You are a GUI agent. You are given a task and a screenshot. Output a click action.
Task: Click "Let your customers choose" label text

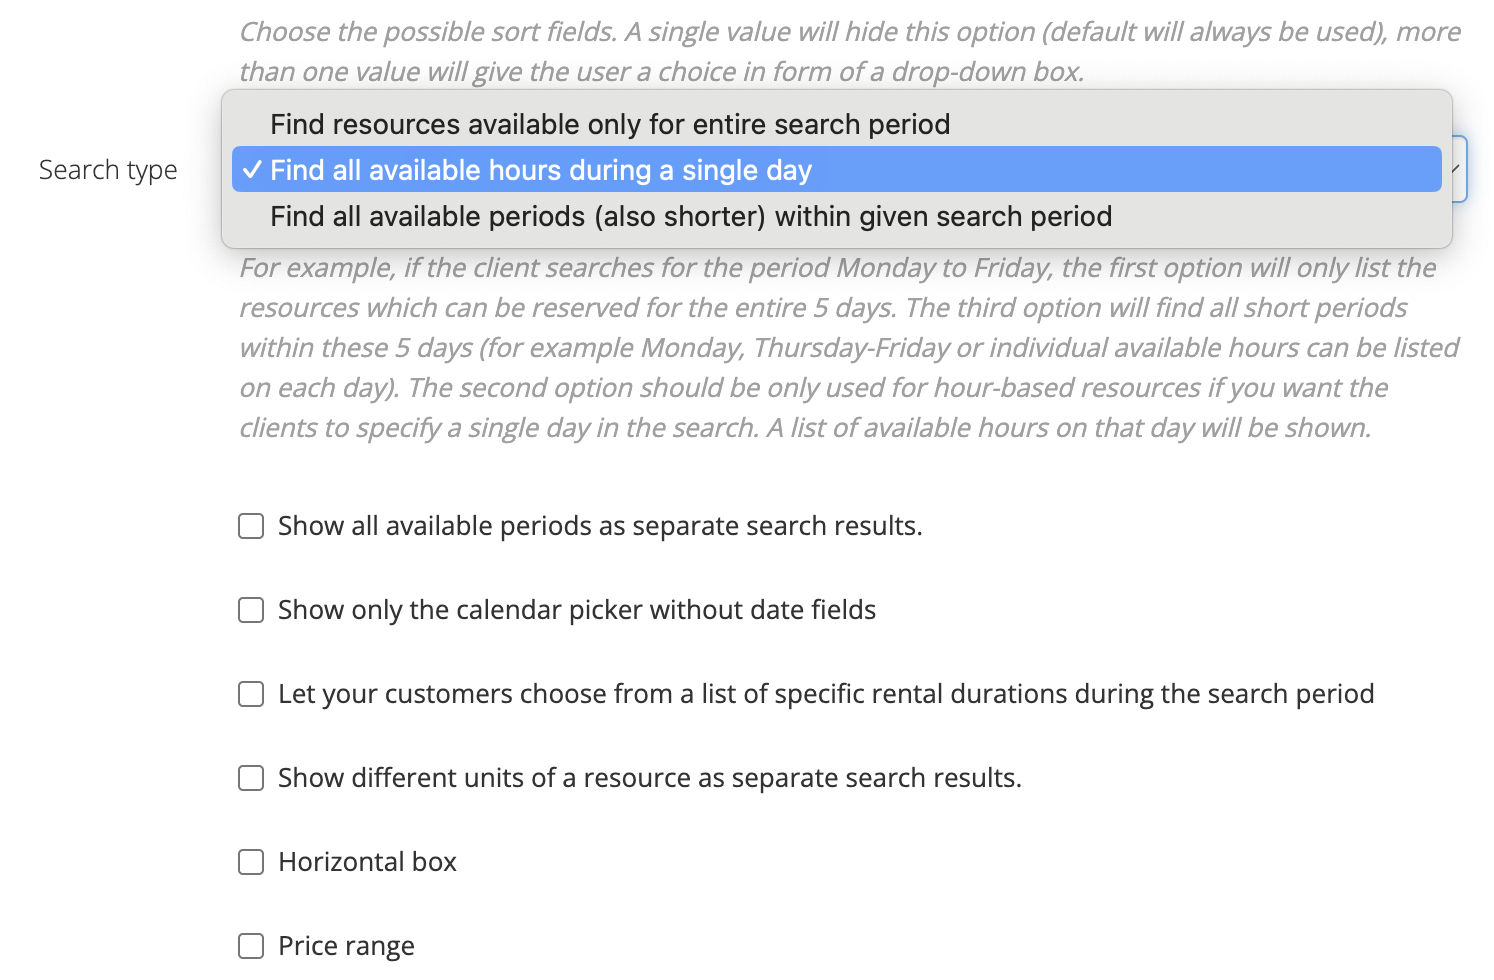point(825,694)
